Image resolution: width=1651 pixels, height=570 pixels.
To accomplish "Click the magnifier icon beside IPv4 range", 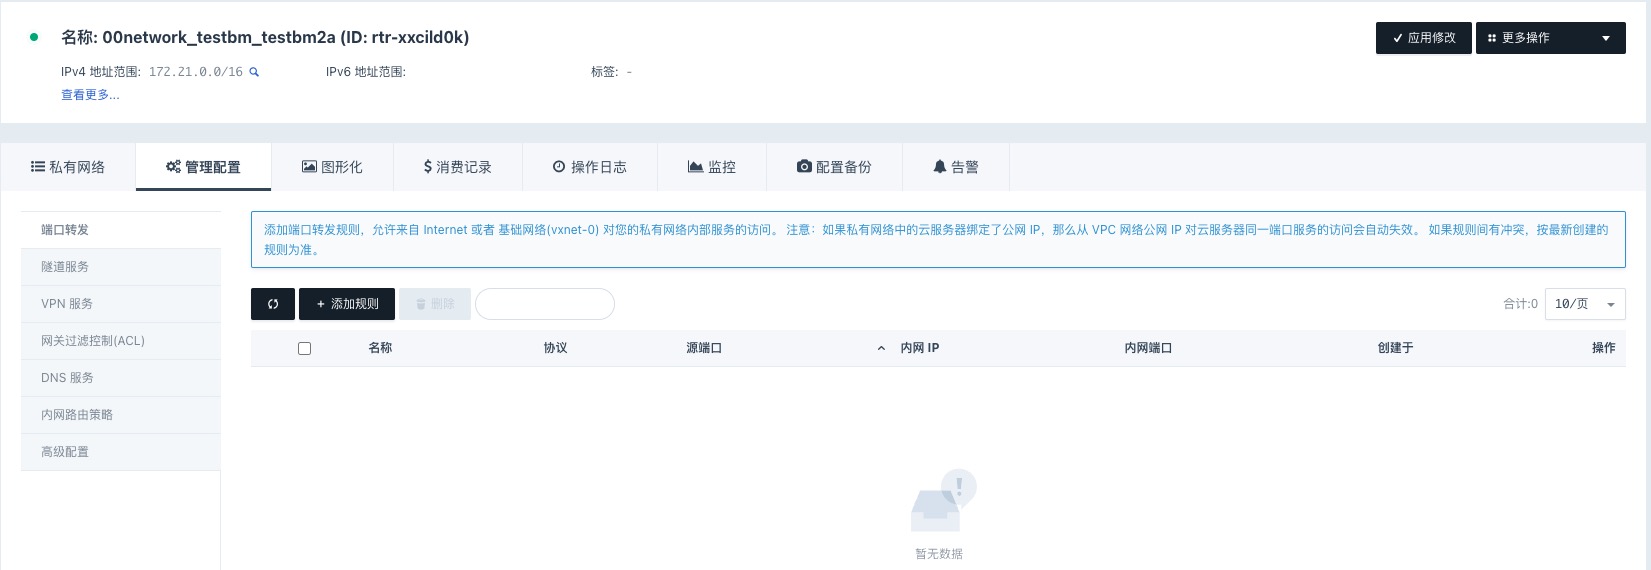I will (254, 72).
